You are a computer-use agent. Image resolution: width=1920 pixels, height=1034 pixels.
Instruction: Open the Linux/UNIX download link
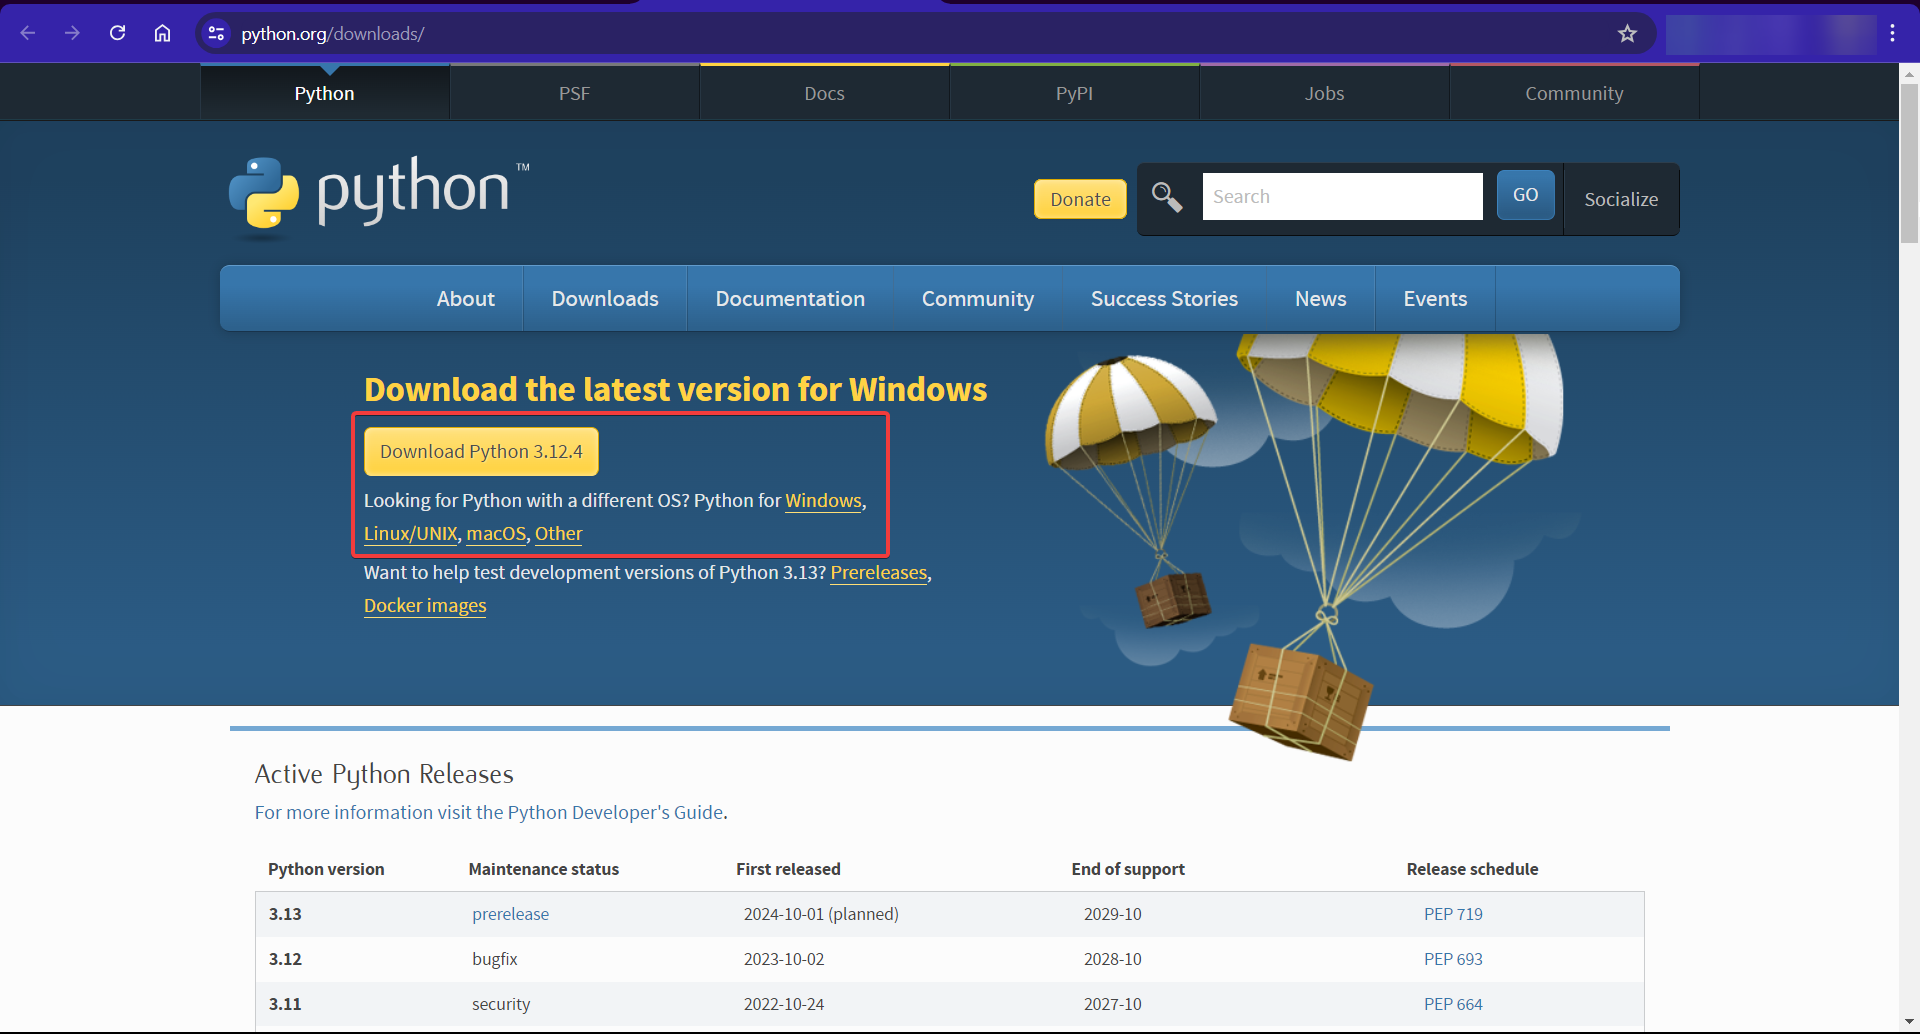[410, 533]
